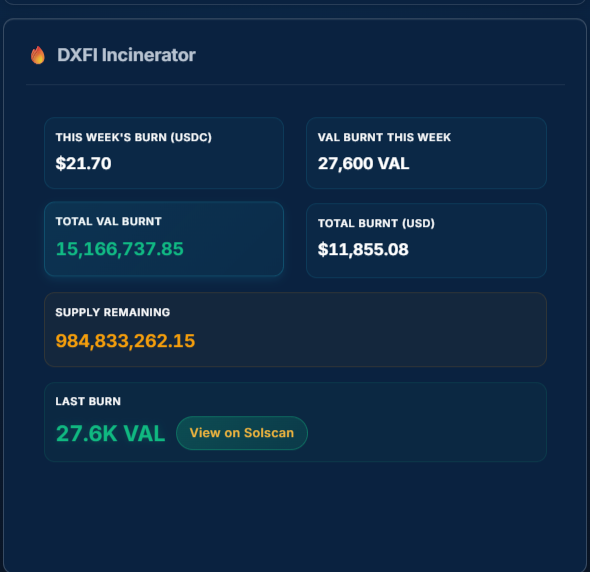Image resolution: width=590 pixels, height=572 pixels.
Task: Select the 27.6K VAL last burn amount
Action: click(111, 434)
